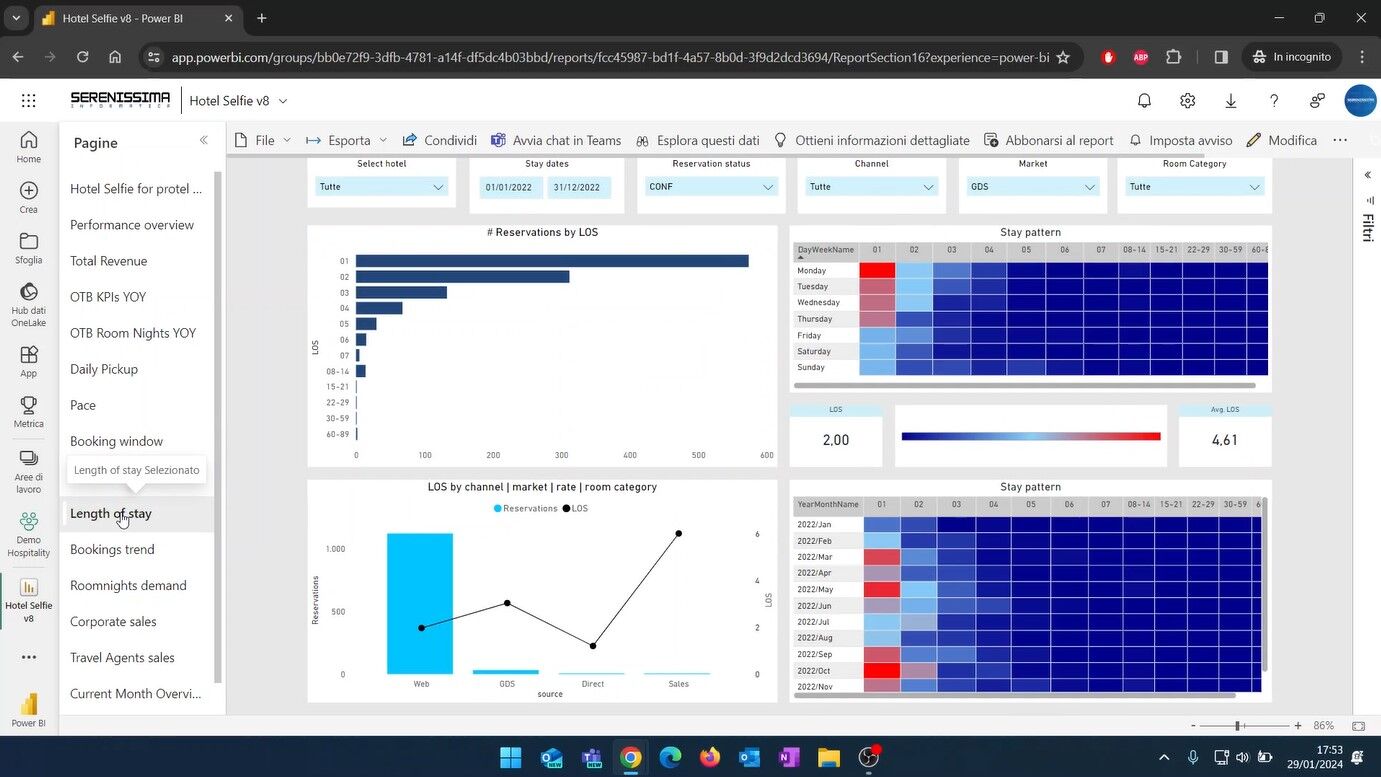Click the notifications bell icon
The height and width of the screenshot is (777, 1381).
coord(1144,100)
